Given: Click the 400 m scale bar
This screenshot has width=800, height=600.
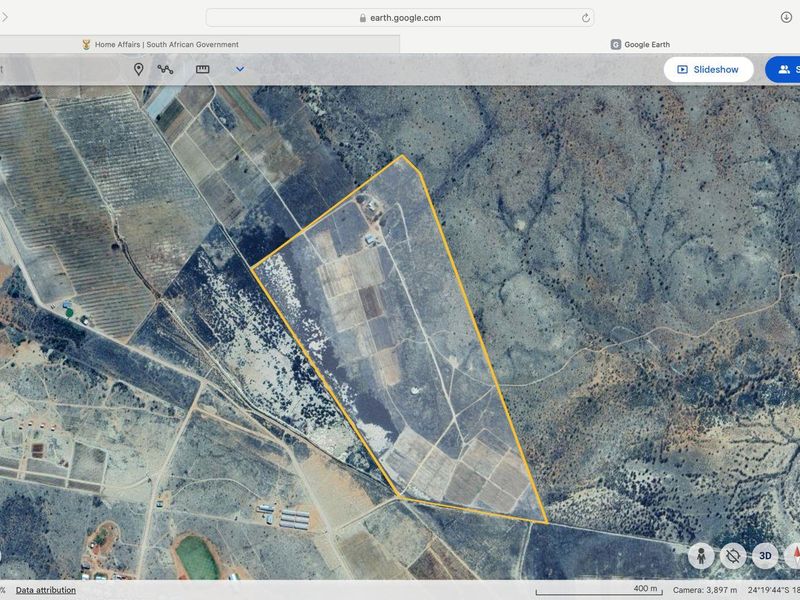Looking at the screenshot, I should [597, 589].
